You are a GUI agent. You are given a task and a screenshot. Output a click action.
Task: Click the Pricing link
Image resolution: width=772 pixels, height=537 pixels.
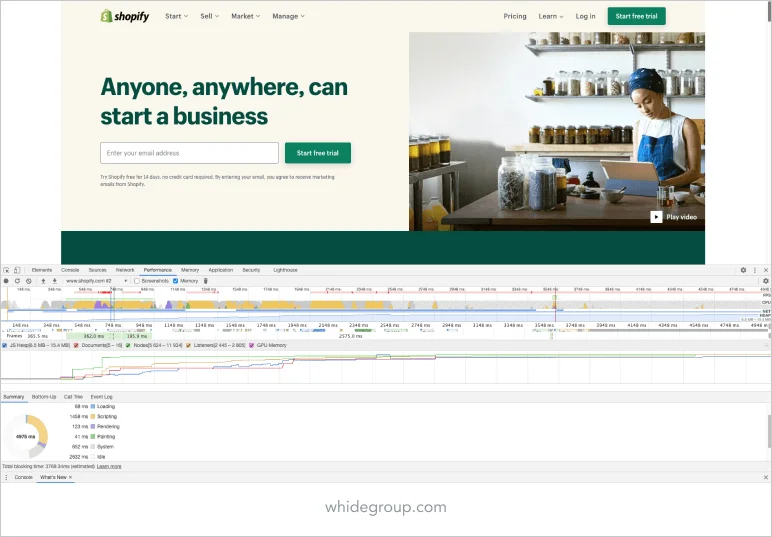tap(515, 16)
